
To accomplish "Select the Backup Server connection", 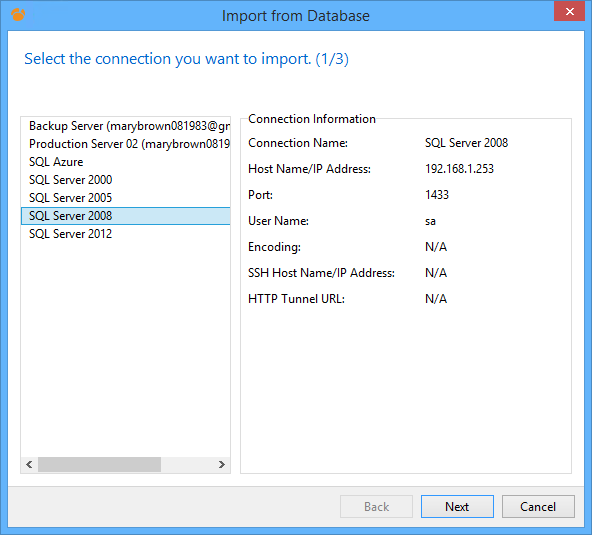I will pyautogui.click(x=126, y=126).
